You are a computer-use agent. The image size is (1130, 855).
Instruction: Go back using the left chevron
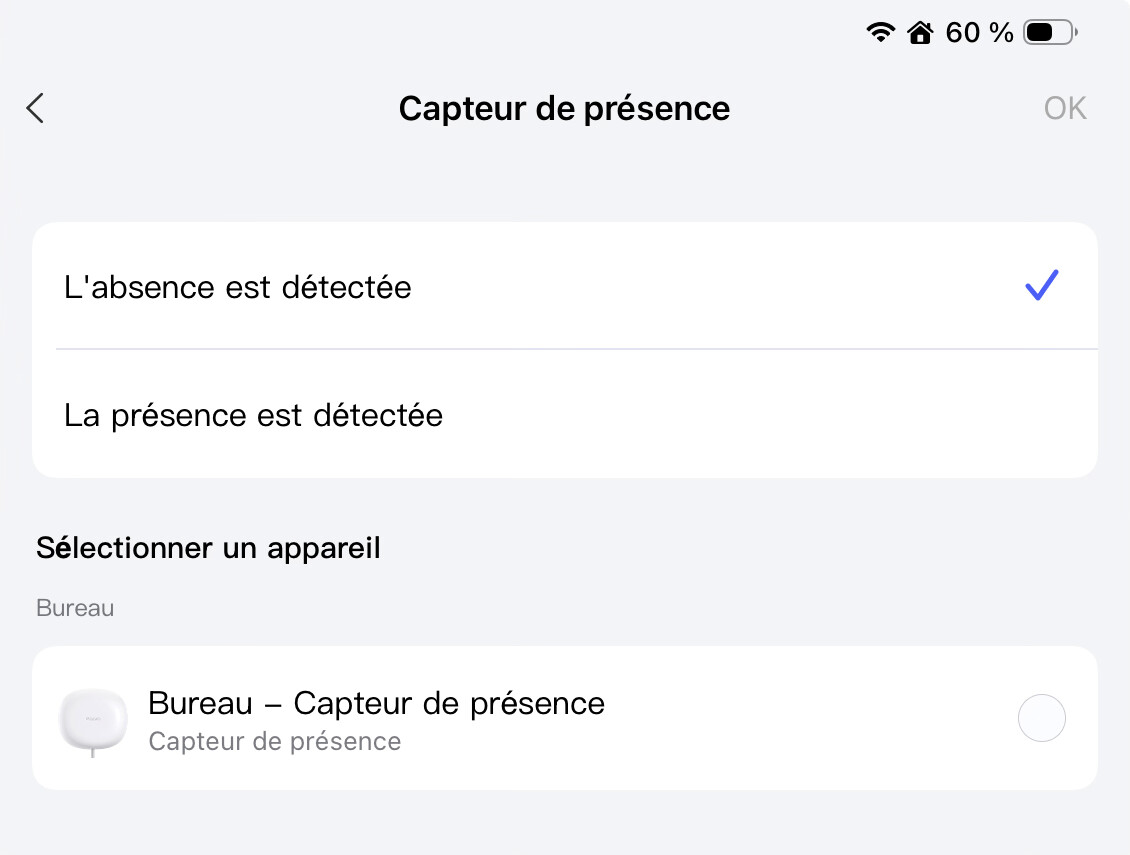pos(36,108)
